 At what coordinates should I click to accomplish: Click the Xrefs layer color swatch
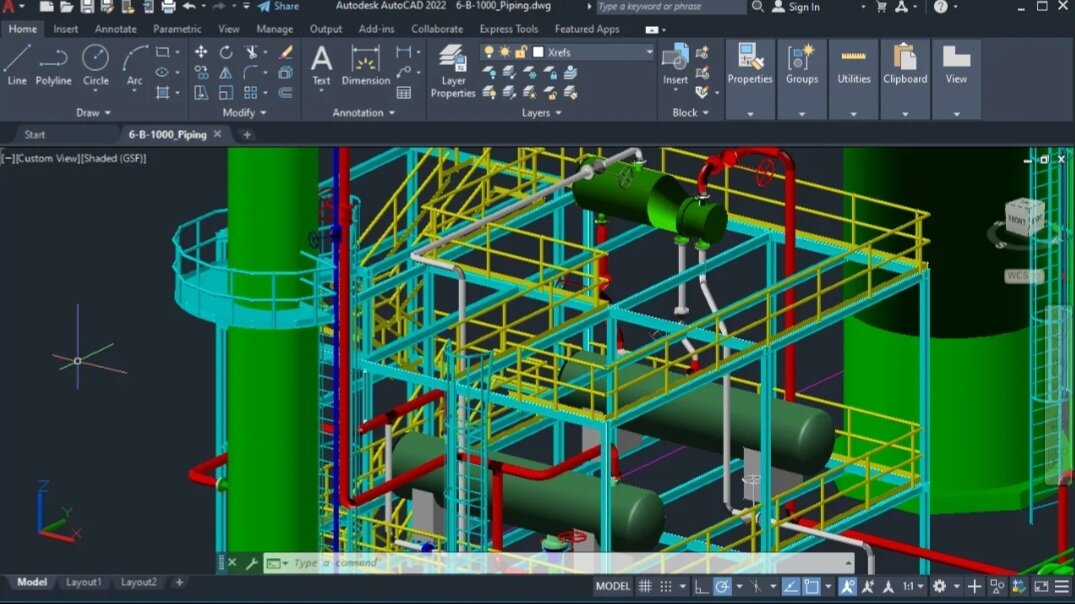tap(538, 52)
